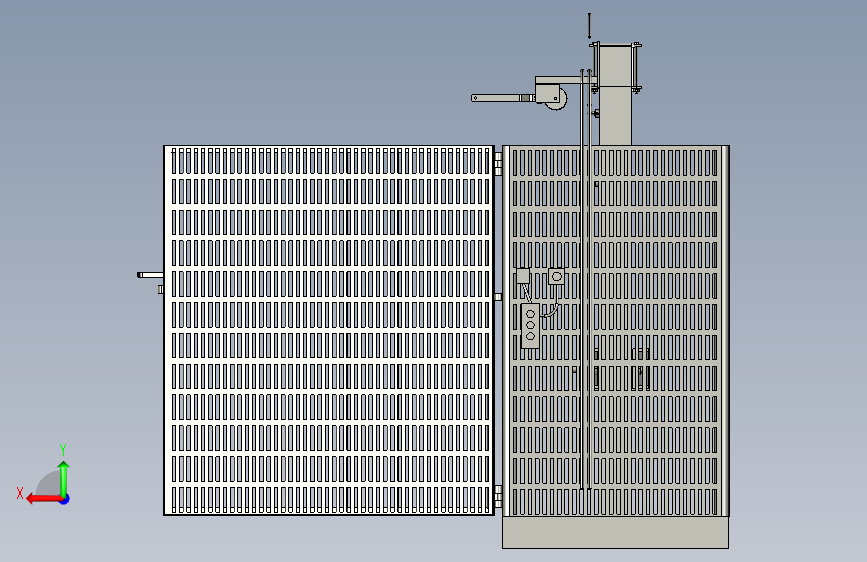Viewport: 867px width, 562px height.
Task: Select the solid base plate below the right panel
Action: [x=615, y=532]
